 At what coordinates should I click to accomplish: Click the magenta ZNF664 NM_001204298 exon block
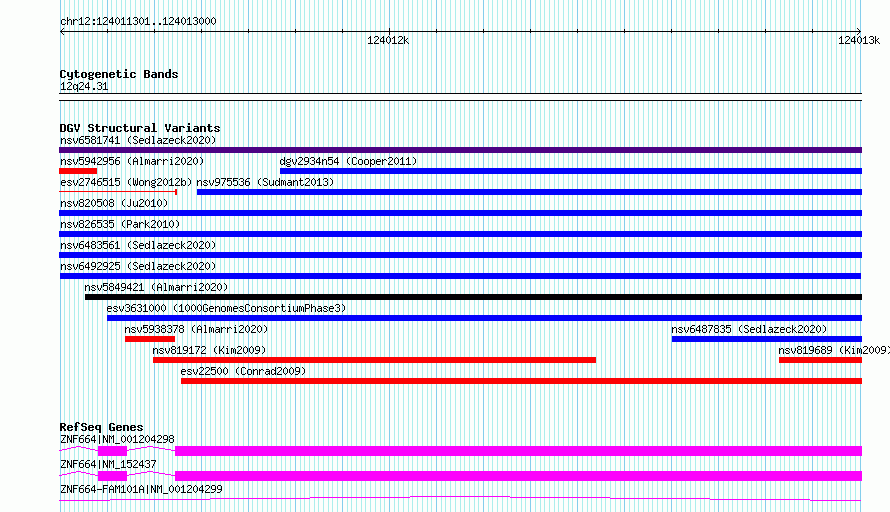518,451
